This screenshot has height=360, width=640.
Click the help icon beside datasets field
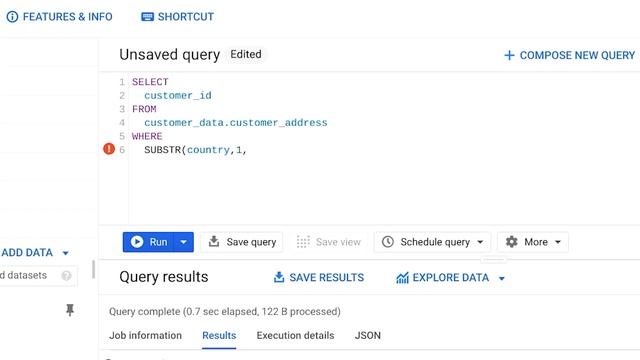pyautogui.click(x=66, y=276)
